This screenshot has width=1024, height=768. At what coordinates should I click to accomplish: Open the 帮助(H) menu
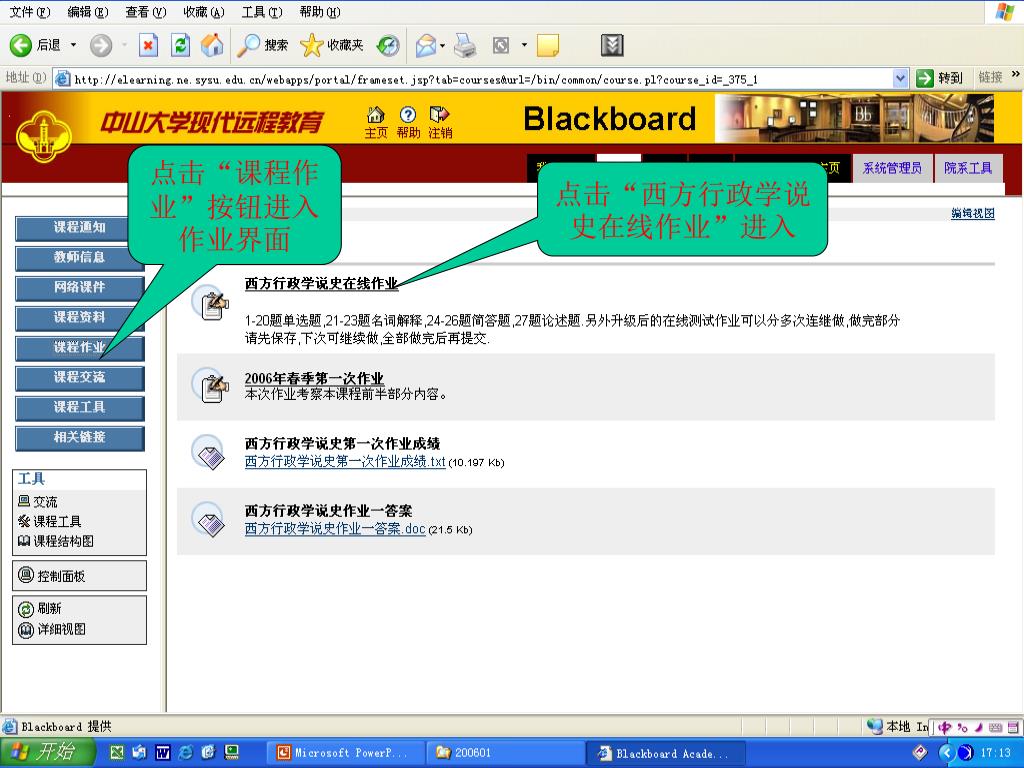(x=320, y=12)
